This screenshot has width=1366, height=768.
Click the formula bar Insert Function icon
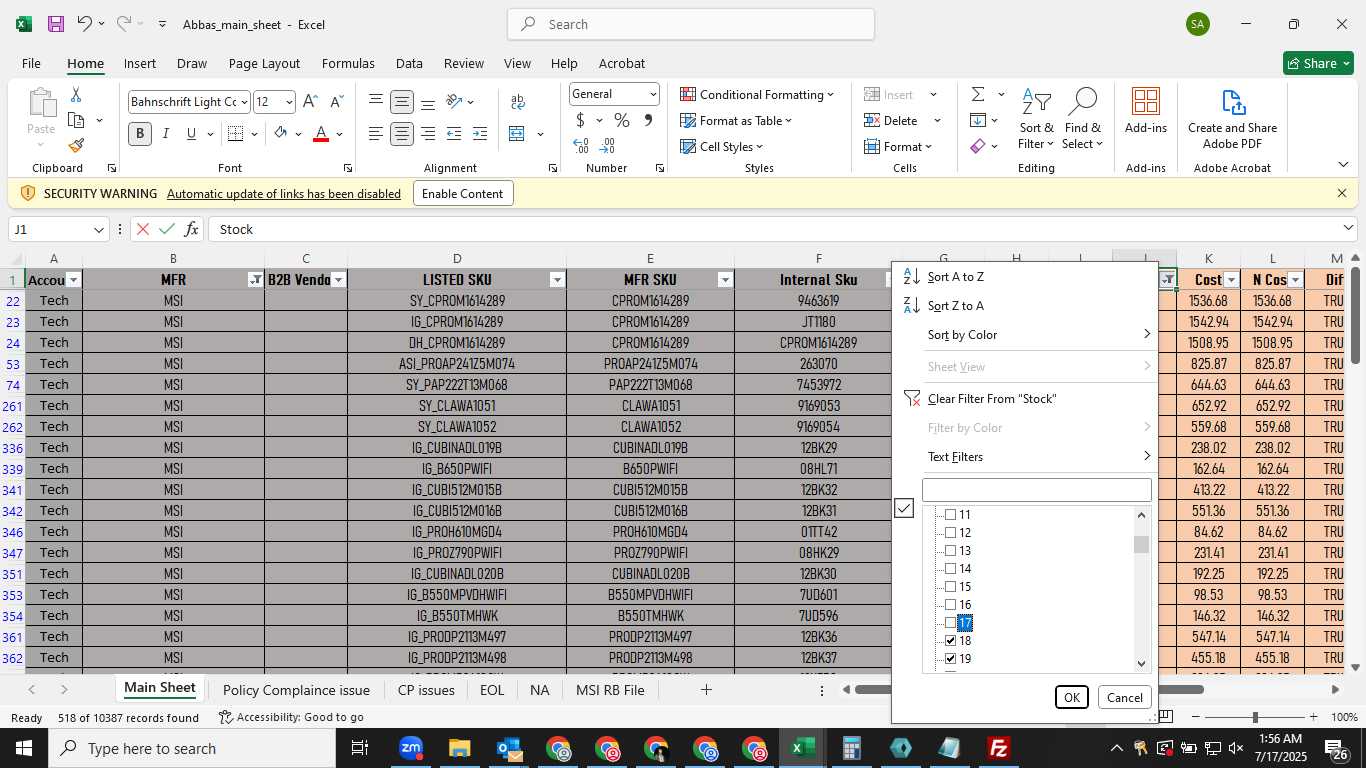[192, 229]
